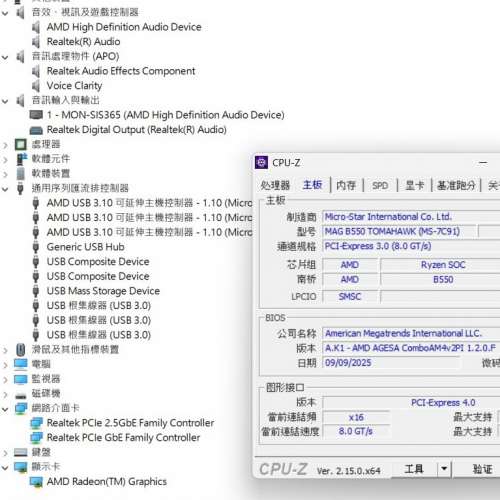This screenshot has width=500, height=500.
Task: Open the 基准跑分 tab in CPU-Z
Action: 456,185
